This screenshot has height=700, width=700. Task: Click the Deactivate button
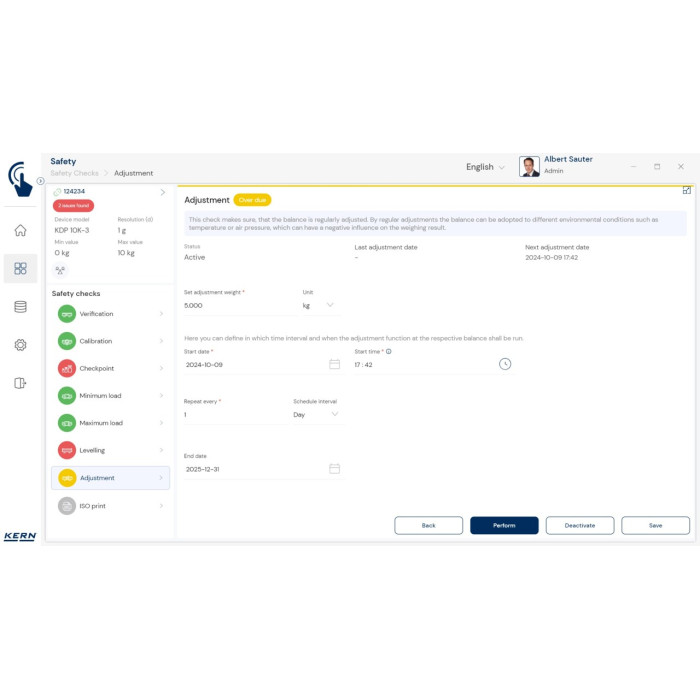(580, 525)
